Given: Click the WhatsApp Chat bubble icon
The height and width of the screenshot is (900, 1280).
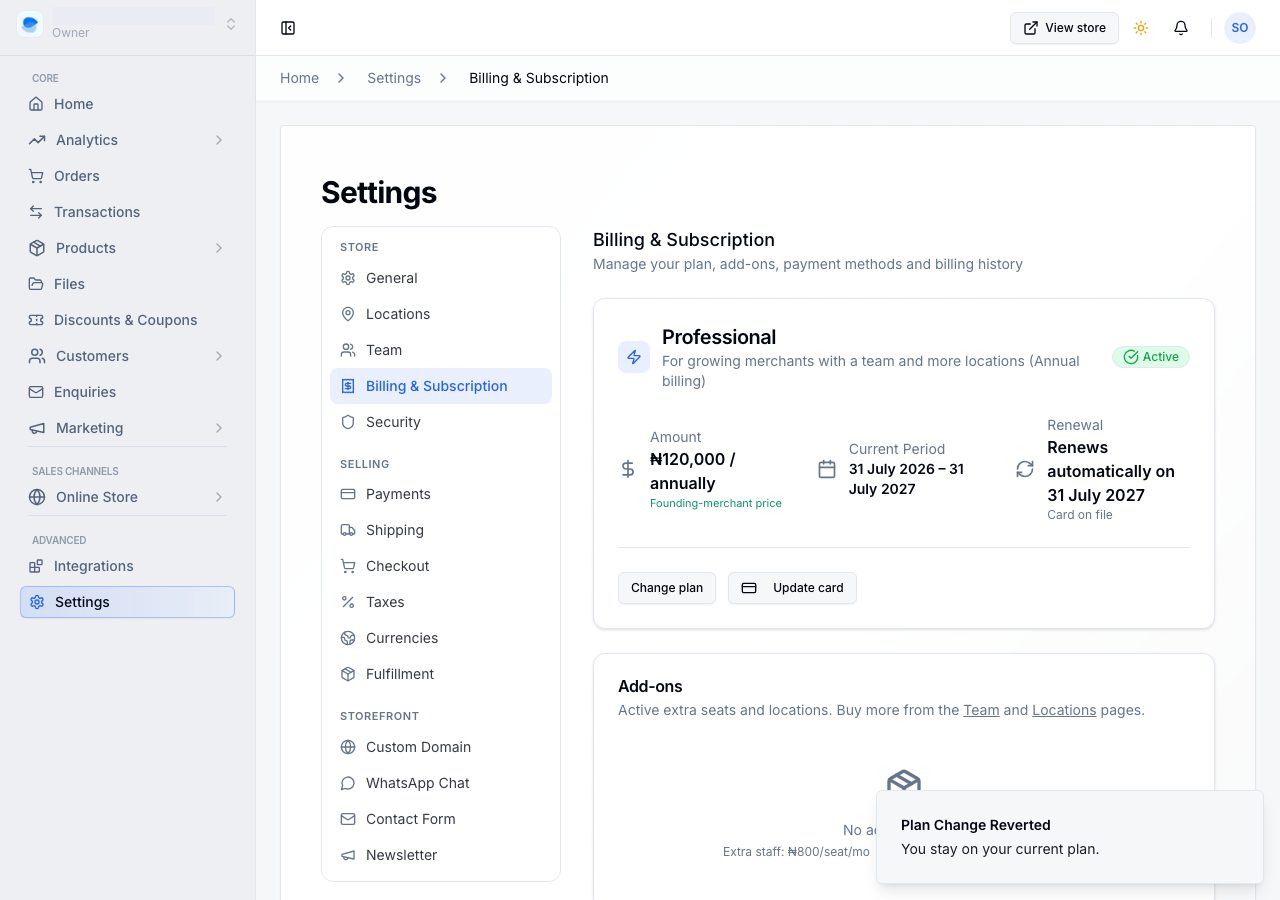Looking at the screenshot, I should [x=348, y=783].
